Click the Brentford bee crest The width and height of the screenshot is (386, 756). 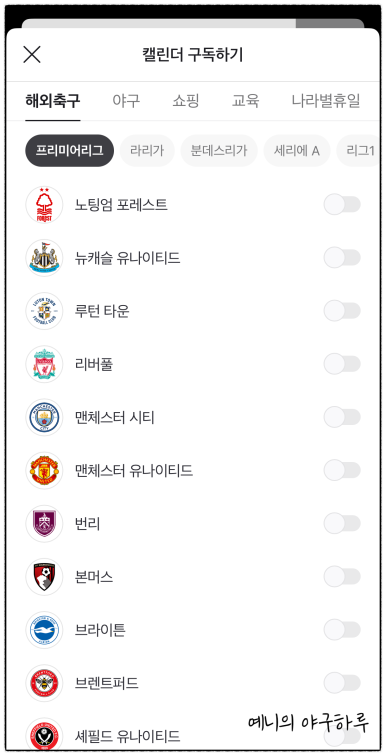point(44,682)
